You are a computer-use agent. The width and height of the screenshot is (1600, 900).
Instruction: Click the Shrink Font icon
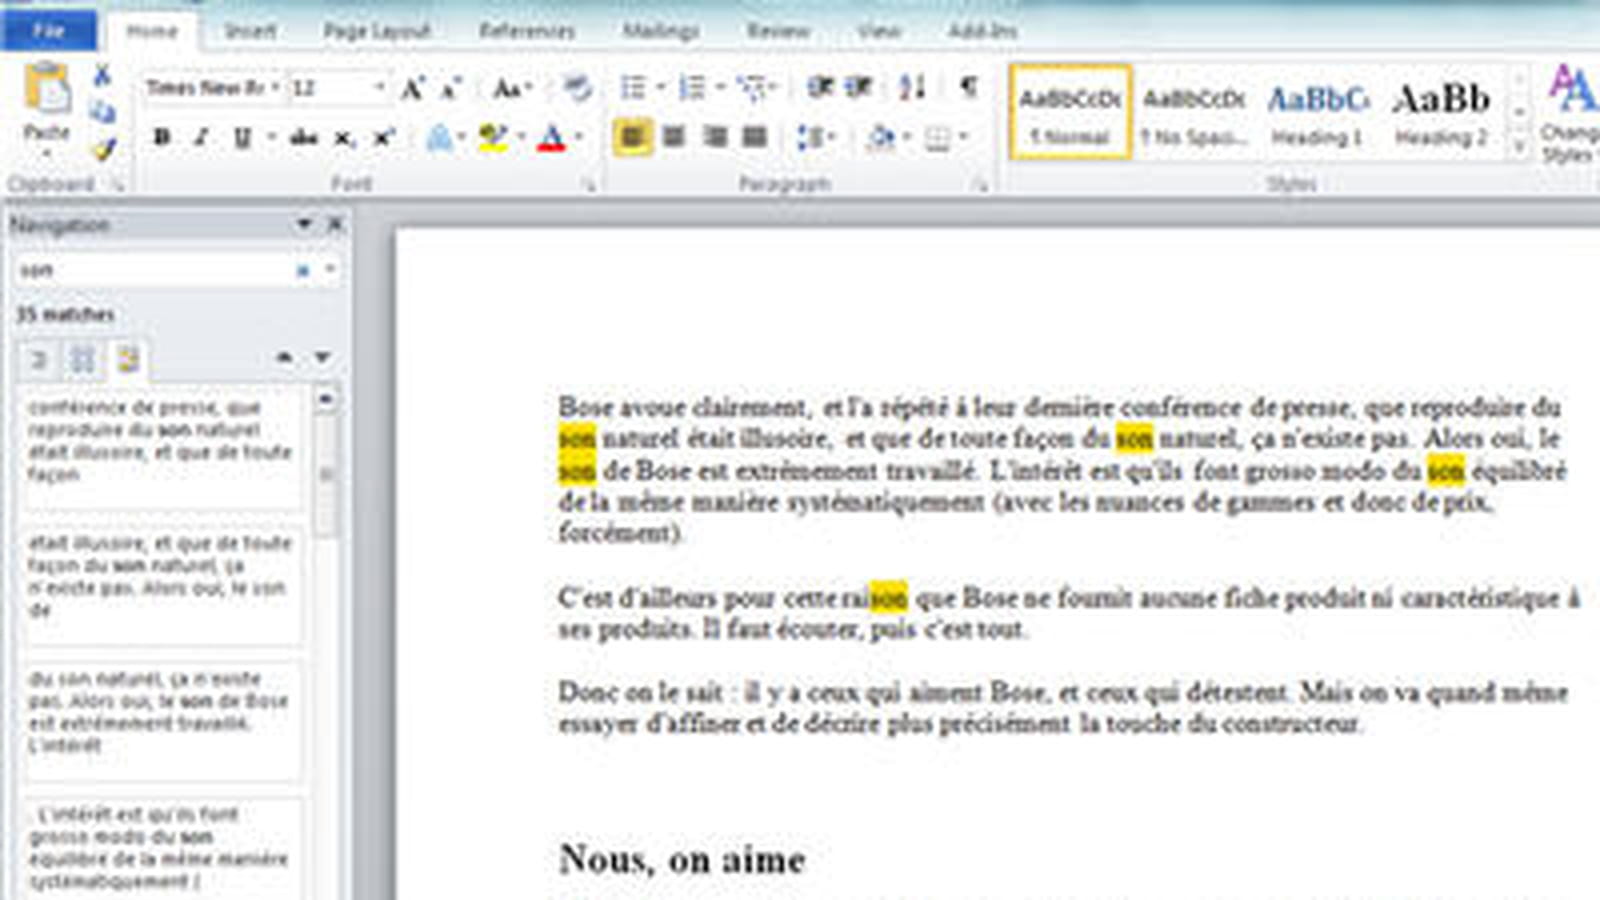[451, 88]
